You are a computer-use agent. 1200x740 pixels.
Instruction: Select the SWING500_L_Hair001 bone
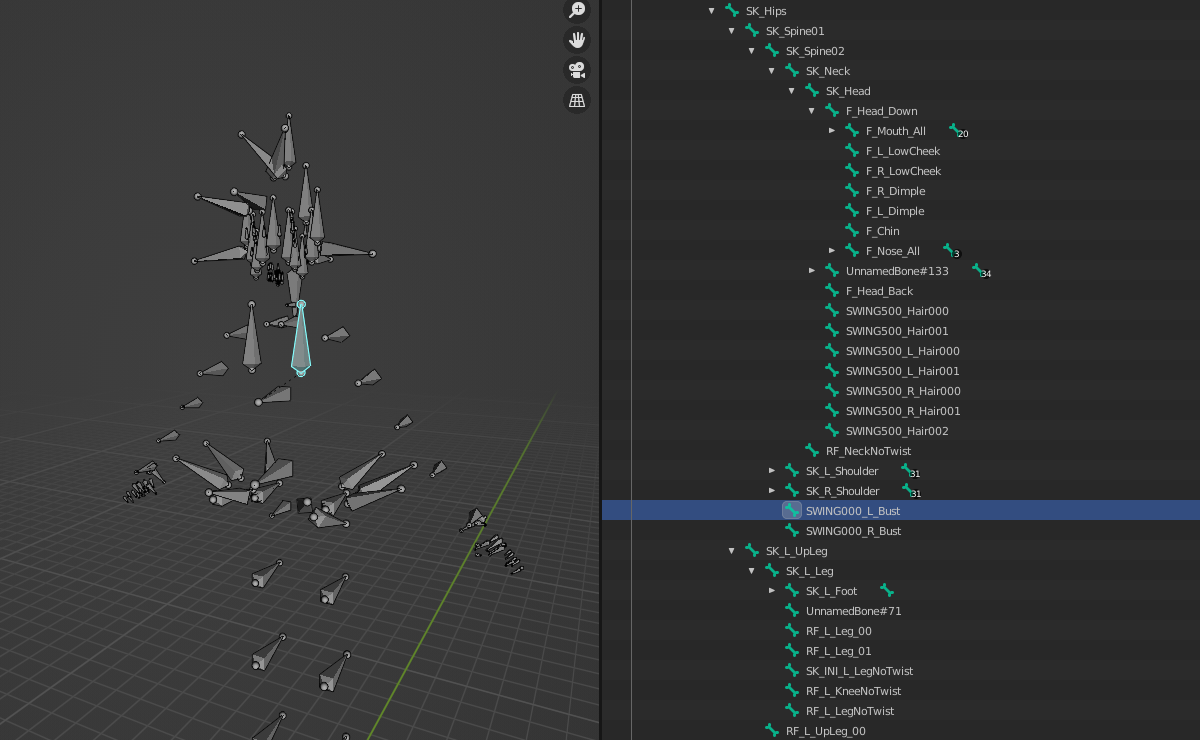click(x=903, y=371)
